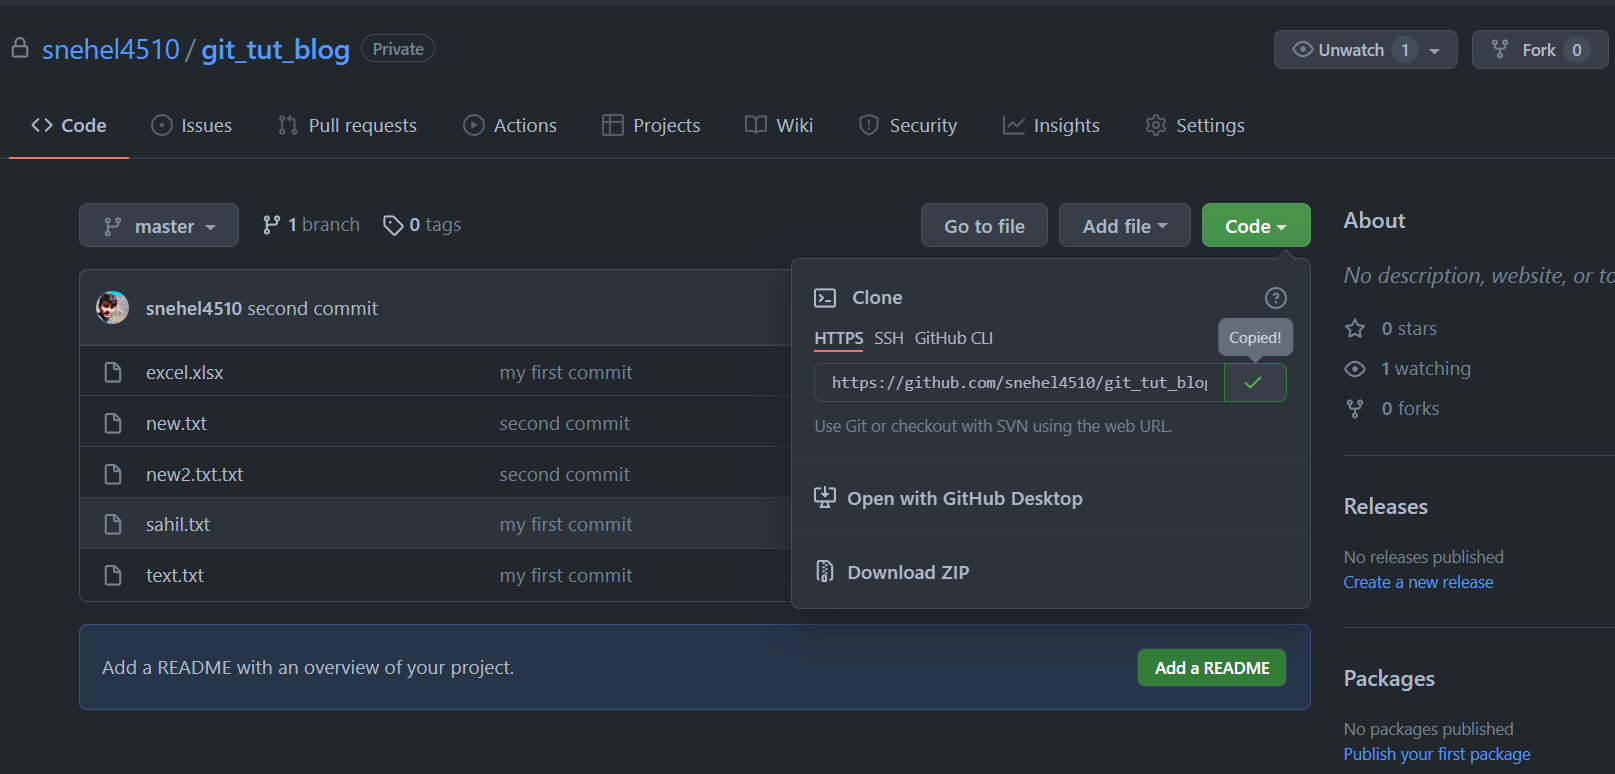The height and width of the screenshot is (774, 1615).
Task: Click the GitHub Desktop download icon
Action: [825, 498]
